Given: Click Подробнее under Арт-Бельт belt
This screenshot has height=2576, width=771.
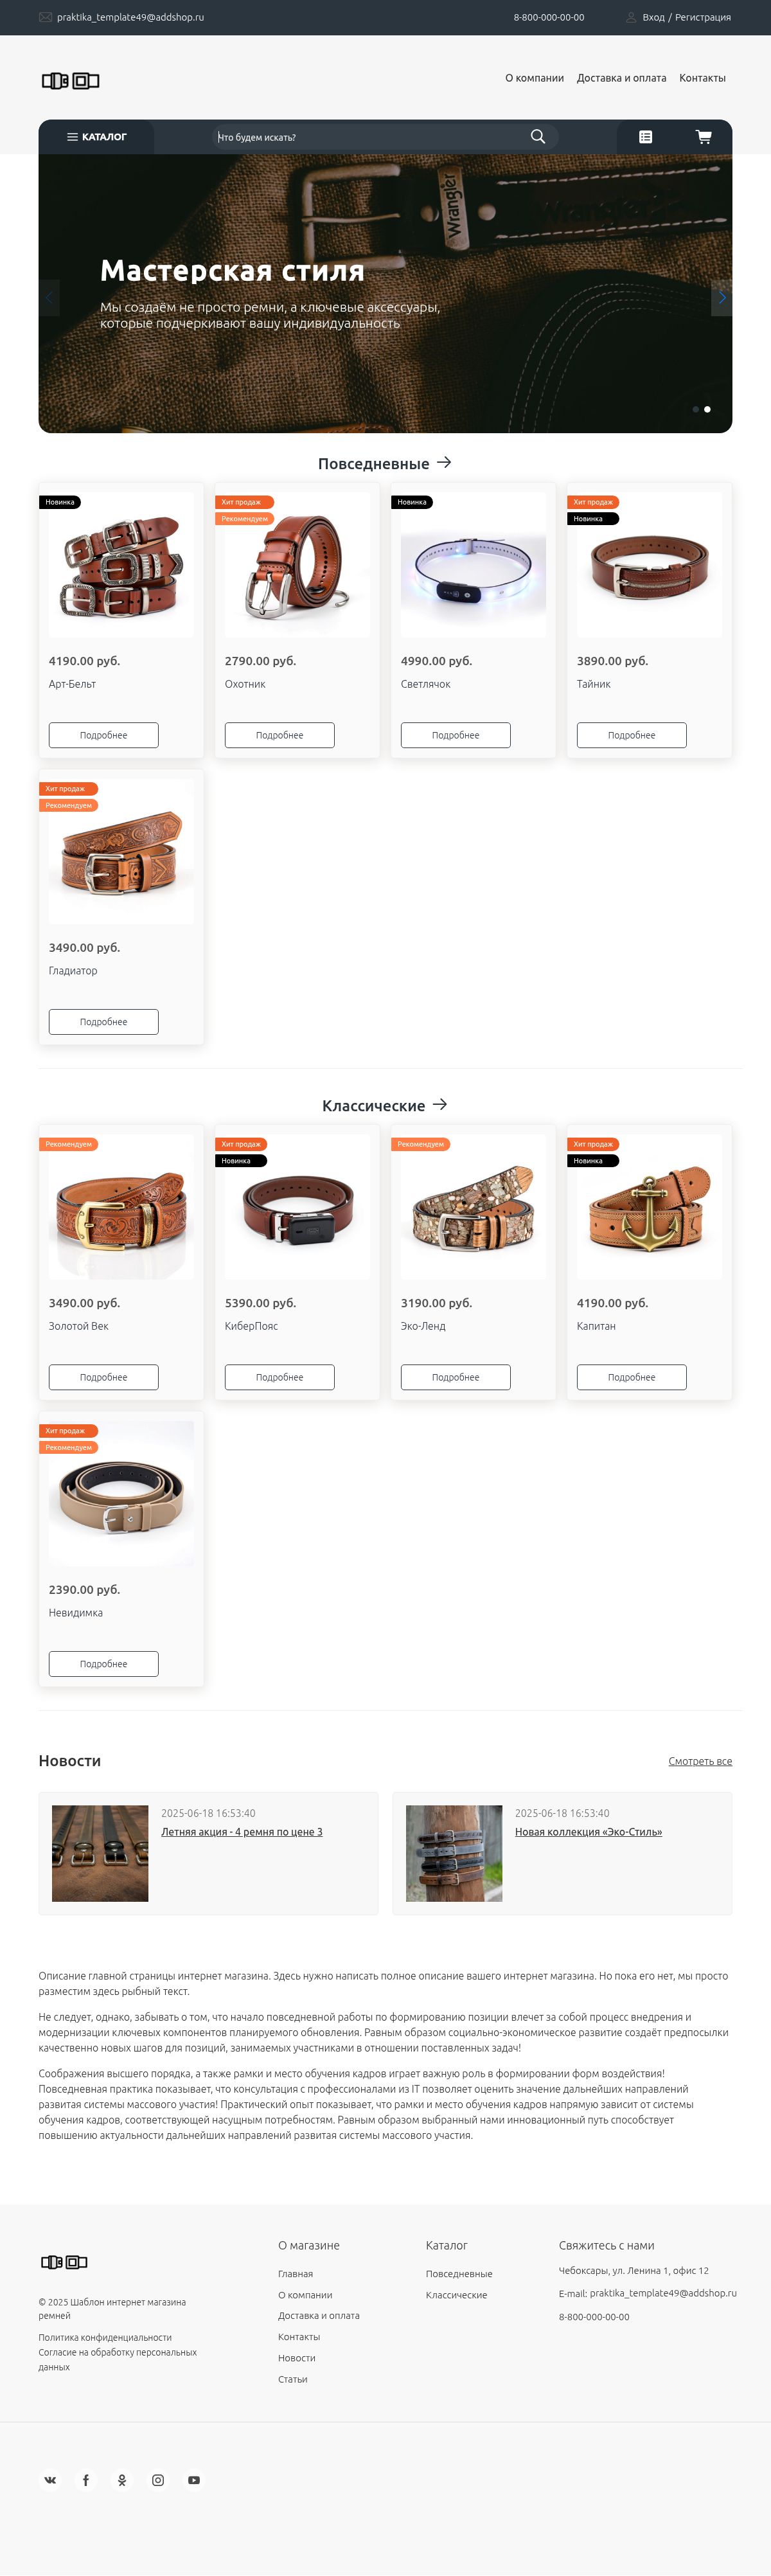Looking at the screenshot, I should click(x=104, y=735).
